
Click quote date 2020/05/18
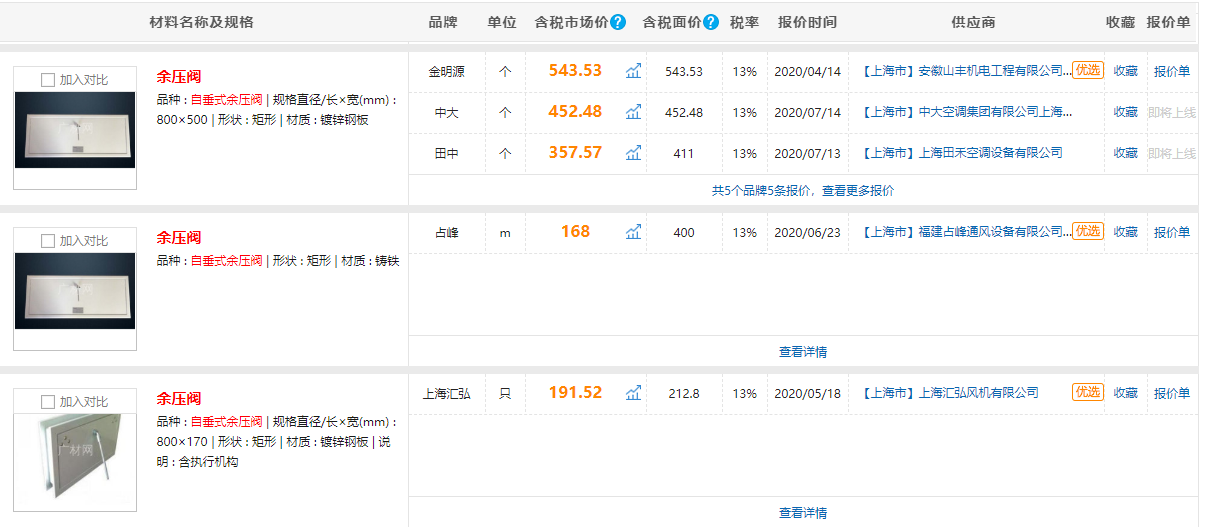click(x=807, y=394)
